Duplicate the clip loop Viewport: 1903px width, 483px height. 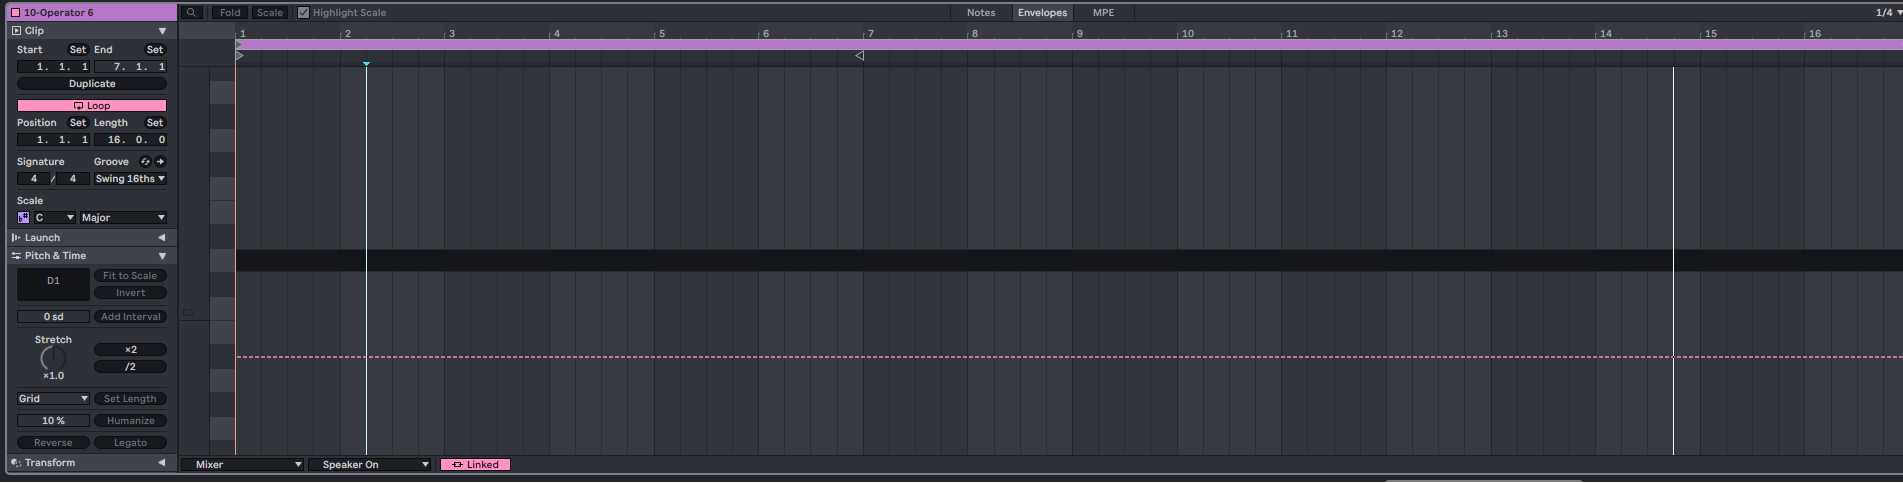coord(92,84)
